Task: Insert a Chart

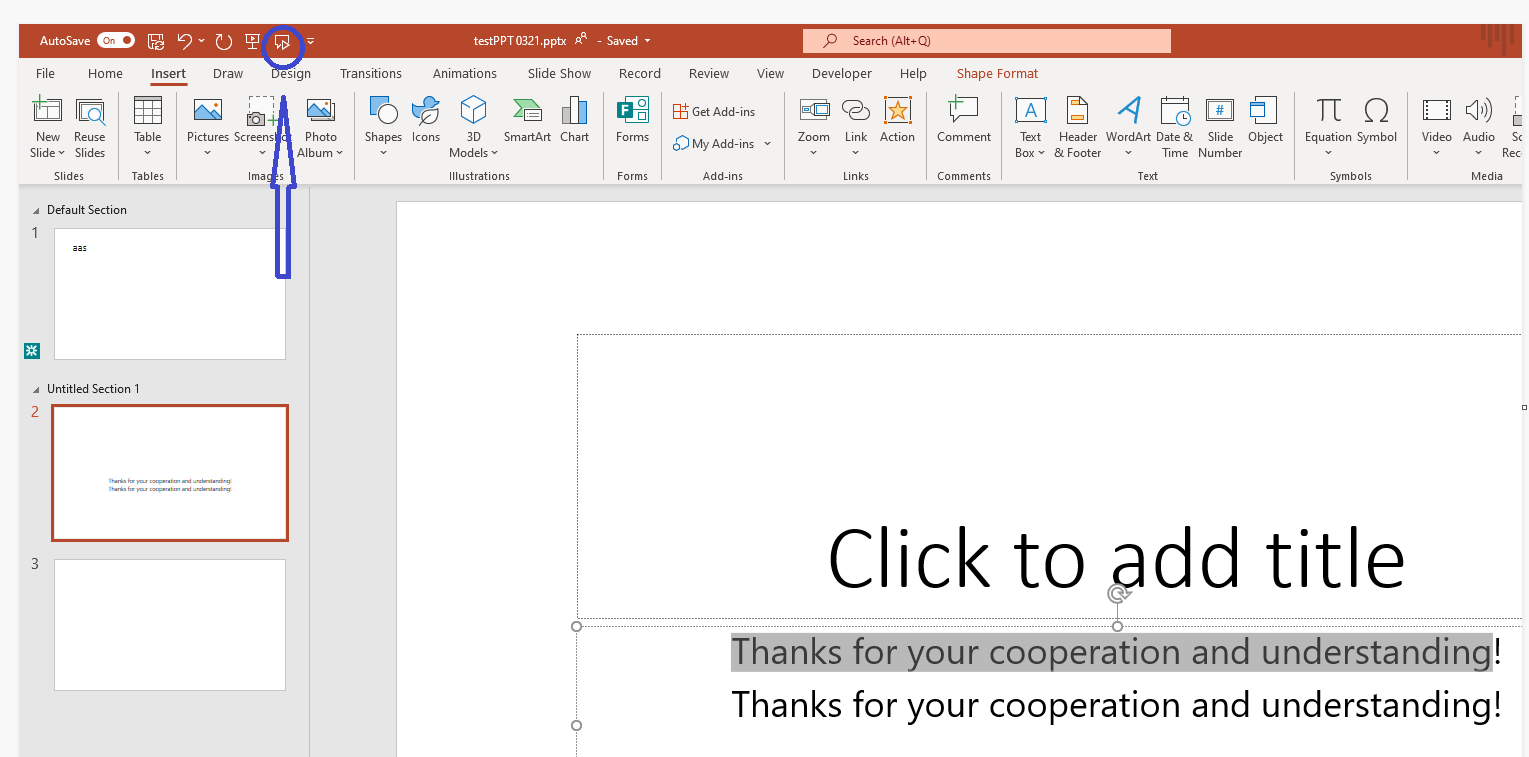Action: [575, 120]
